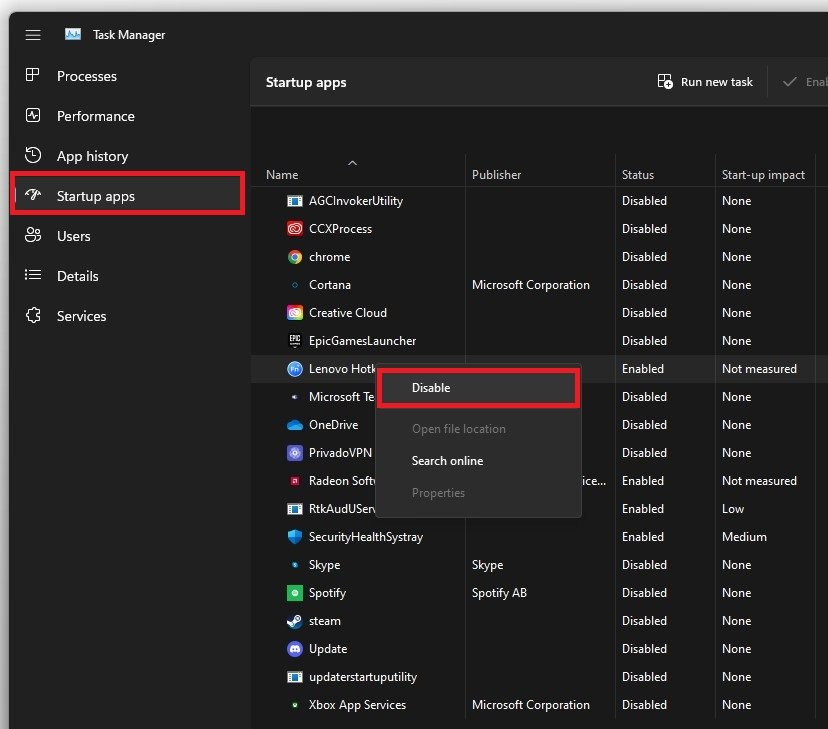Click the Processes sidebar icon
This screenshot has height=729, width=828.
33,76
